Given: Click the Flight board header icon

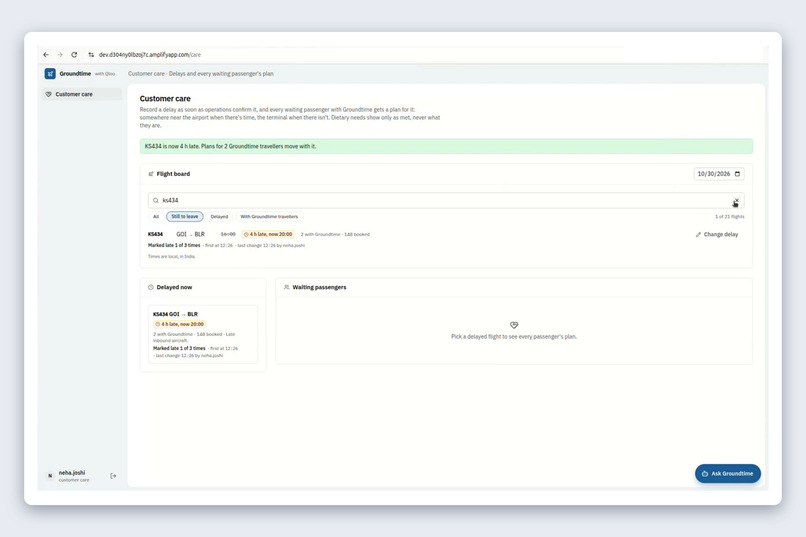Looking at the screenshot, I should (x=151, y=174).
